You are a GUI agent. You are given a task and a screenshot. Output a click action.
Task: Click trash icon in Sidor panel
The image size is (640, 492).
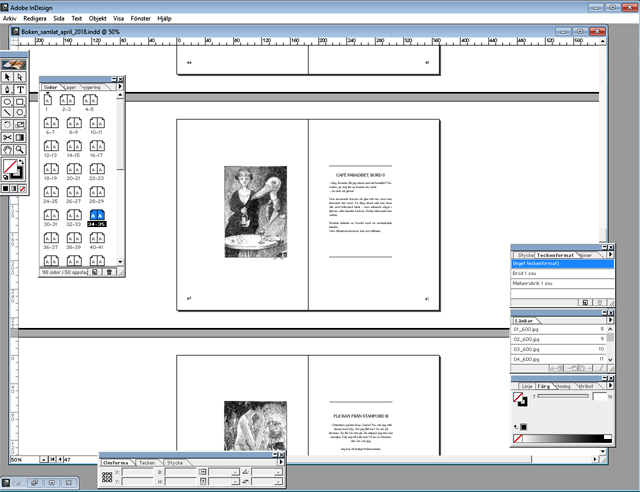tap(109, 272)
